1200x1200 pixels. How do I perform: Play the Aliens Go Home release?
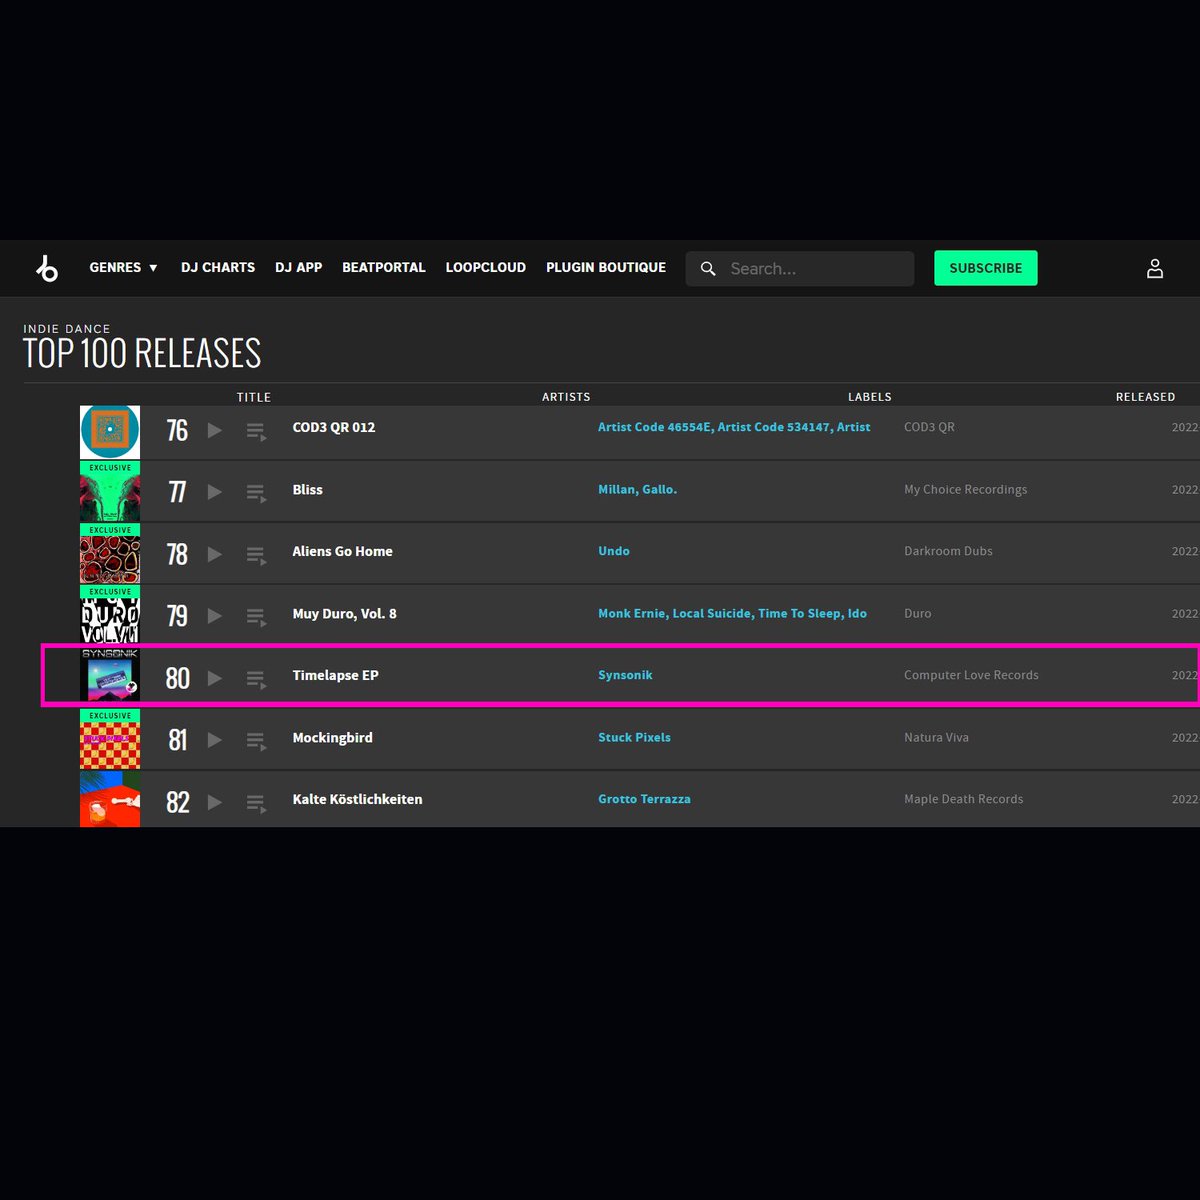(214, 554)
